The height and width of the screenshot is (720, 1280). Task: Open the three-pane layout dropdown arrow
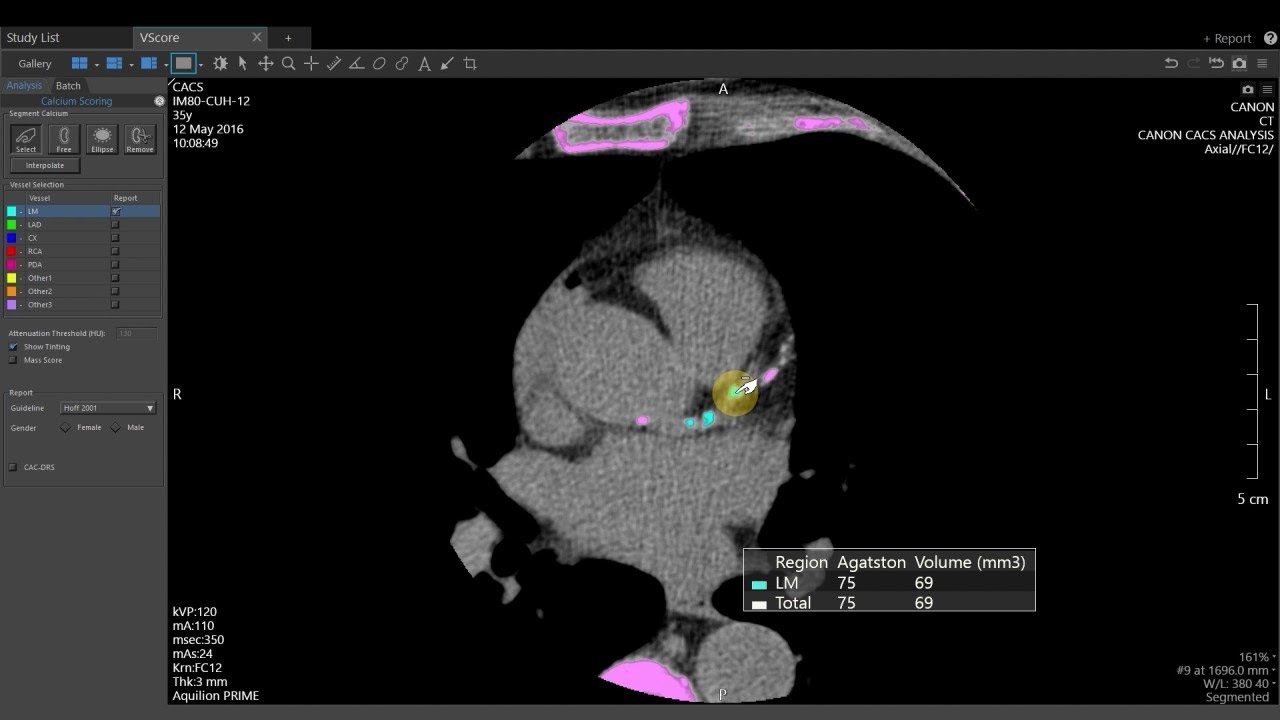[131, 64]
